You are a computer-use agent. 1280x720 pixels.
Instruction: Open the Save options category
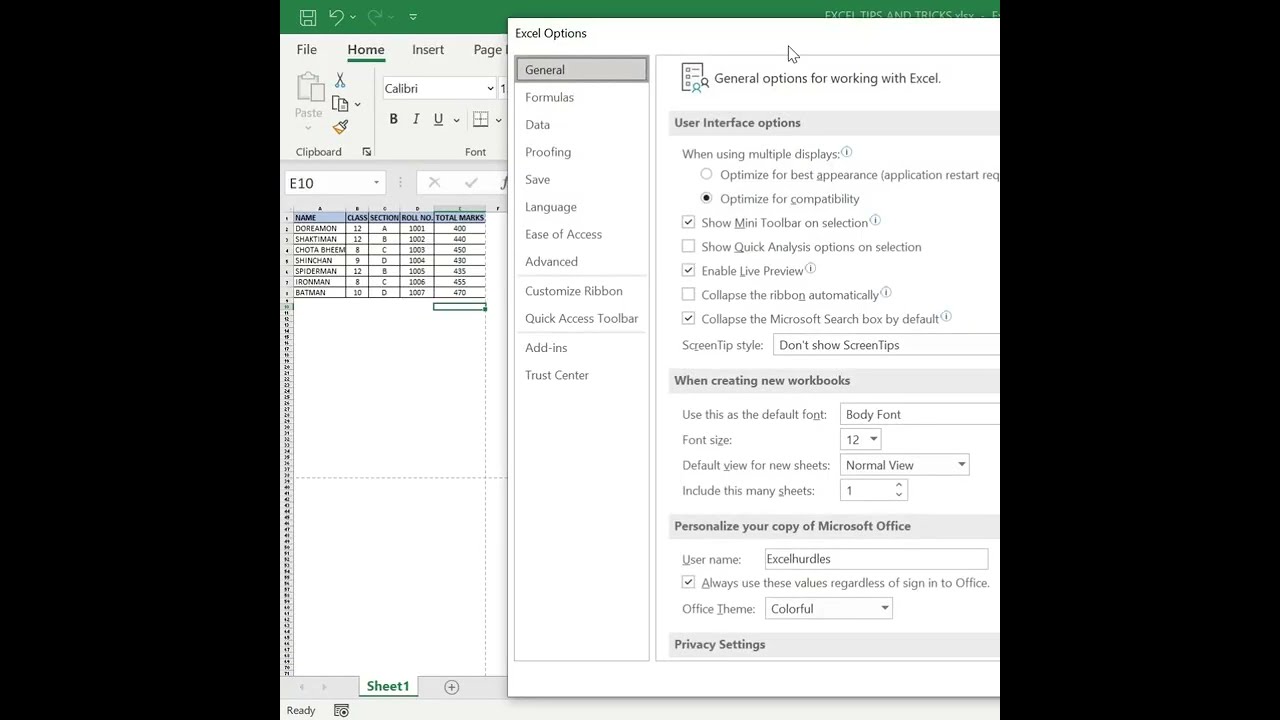pyautogui.click(x=581, y=180)
